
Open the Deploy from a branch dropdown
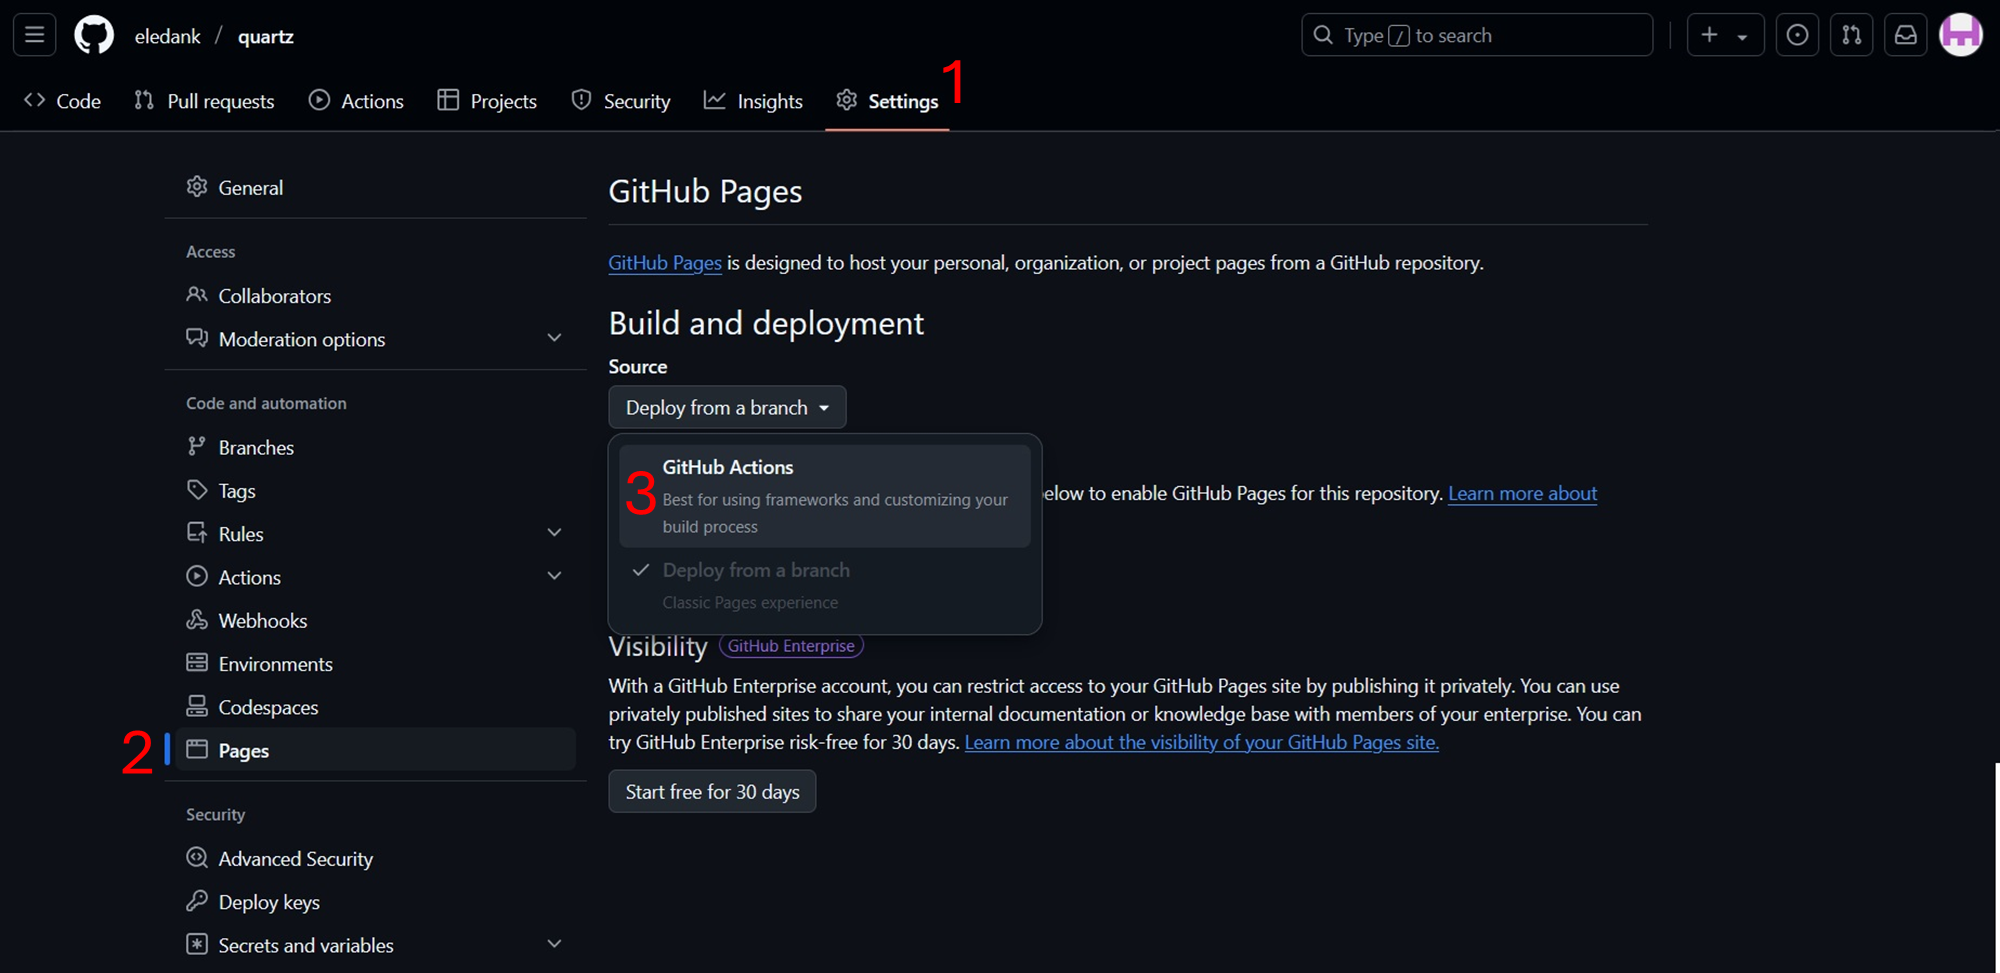tap(727, 407)
